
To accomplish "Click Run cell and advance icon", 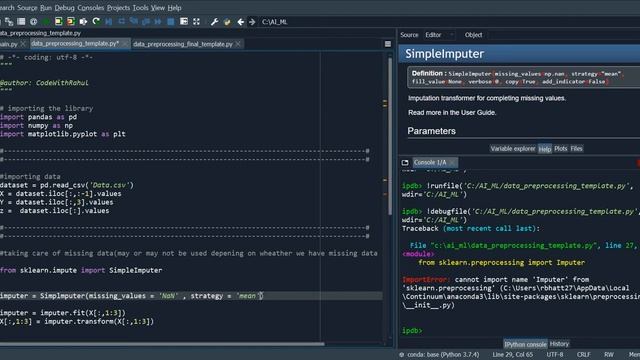I will pyautogui.click(x=71, y=22).
